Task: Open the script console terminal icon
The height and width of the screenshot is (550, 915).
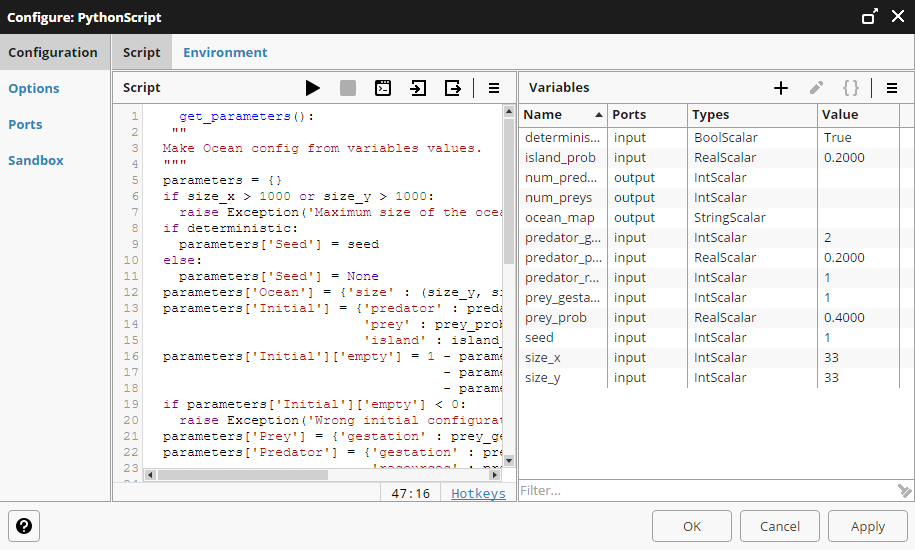Action: 383,88
